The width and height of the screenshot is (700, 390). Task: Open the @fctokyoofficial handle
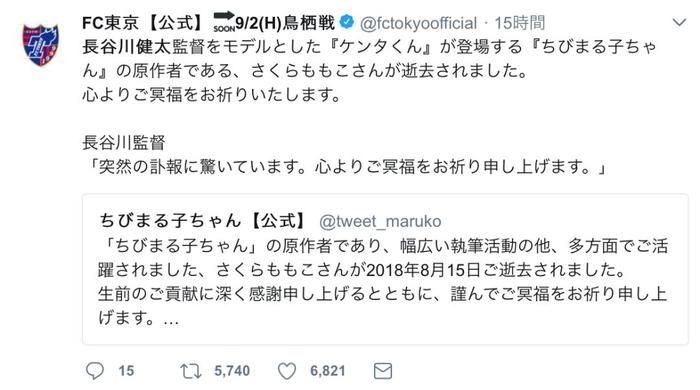pos(418,23)
